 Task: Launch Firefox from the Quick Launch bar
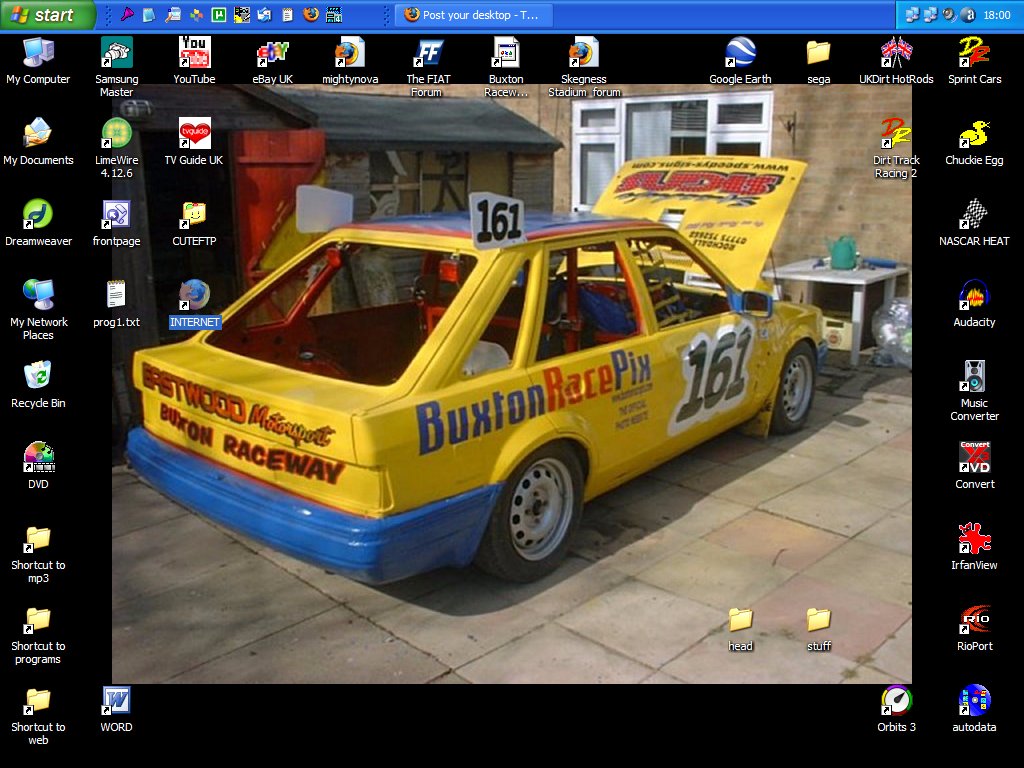pos(311,14)
